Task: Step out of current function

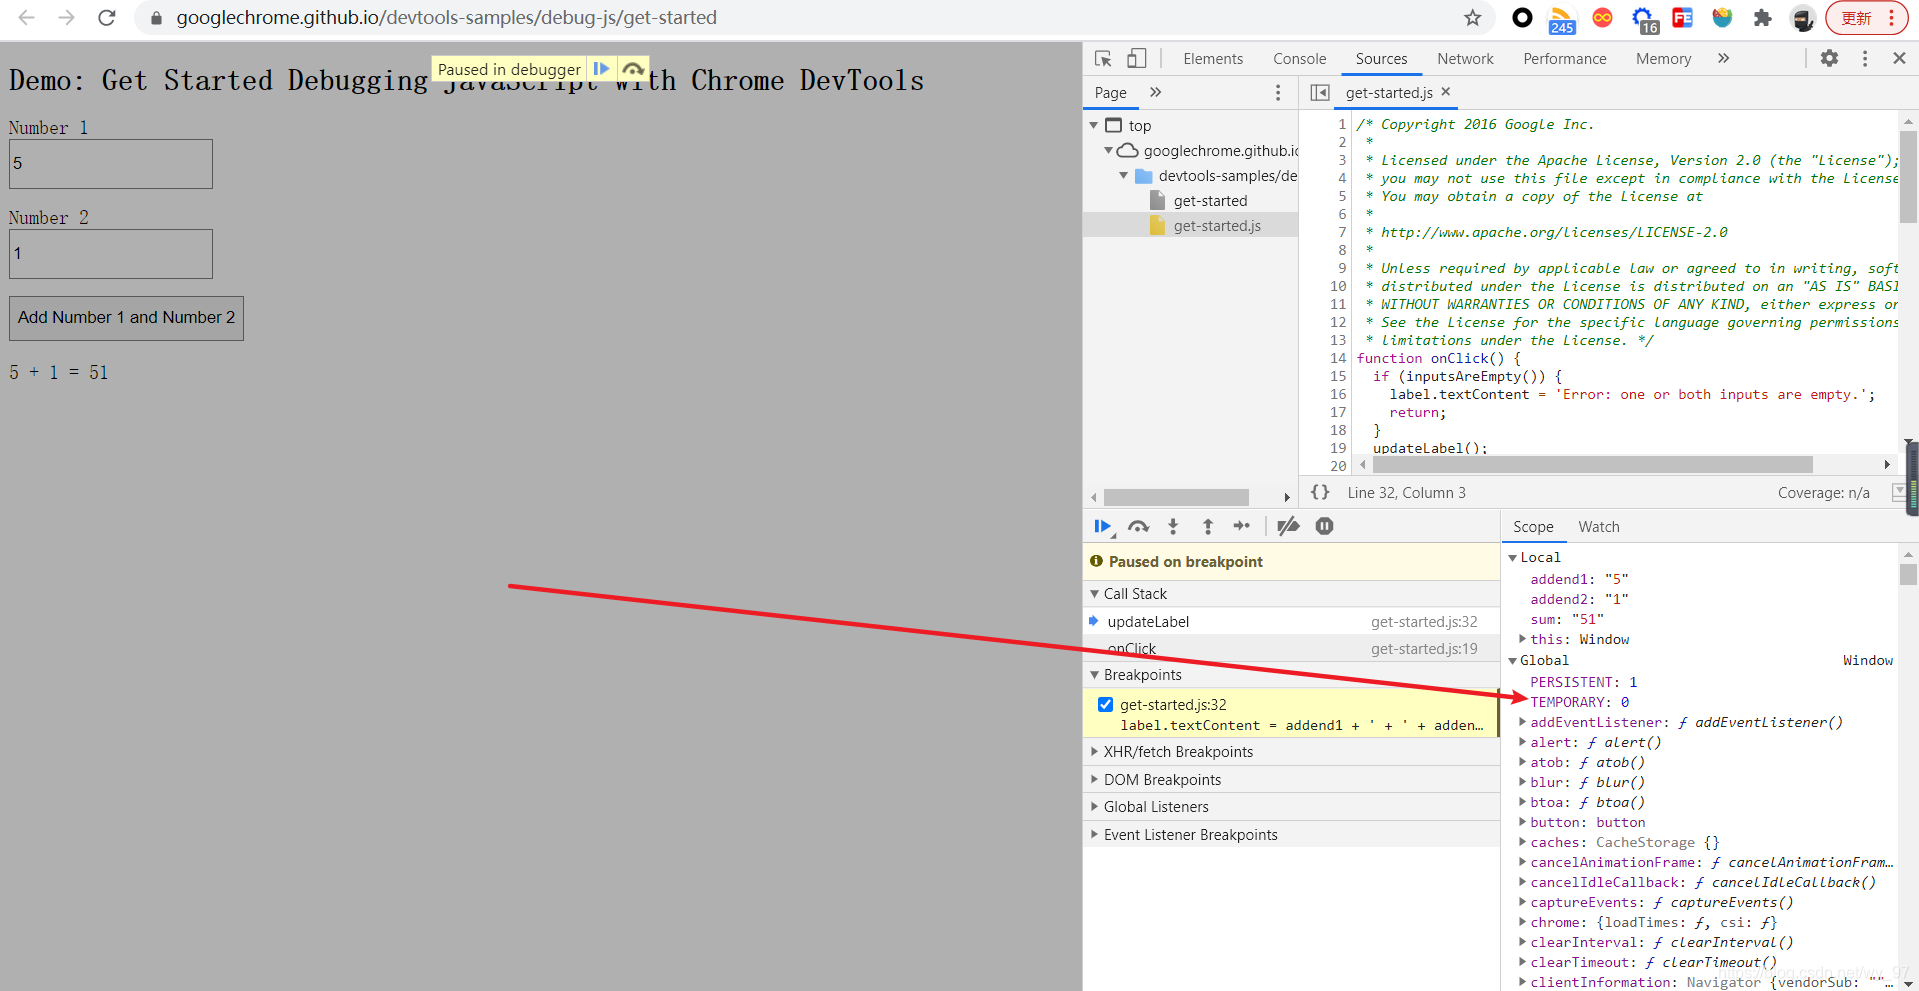Action: pyautogui.click(x=1208, y=526)
